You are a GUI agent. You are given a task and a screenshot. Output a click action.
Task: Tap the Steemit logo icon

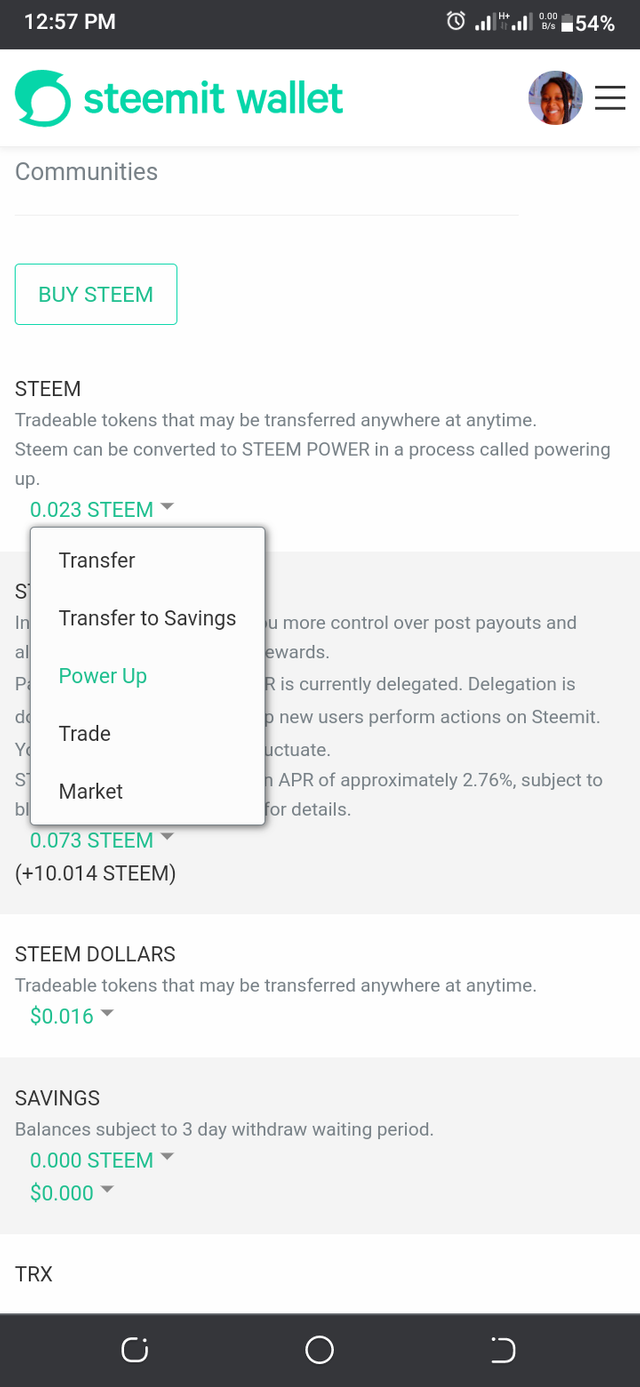click(x=43, y=98)
